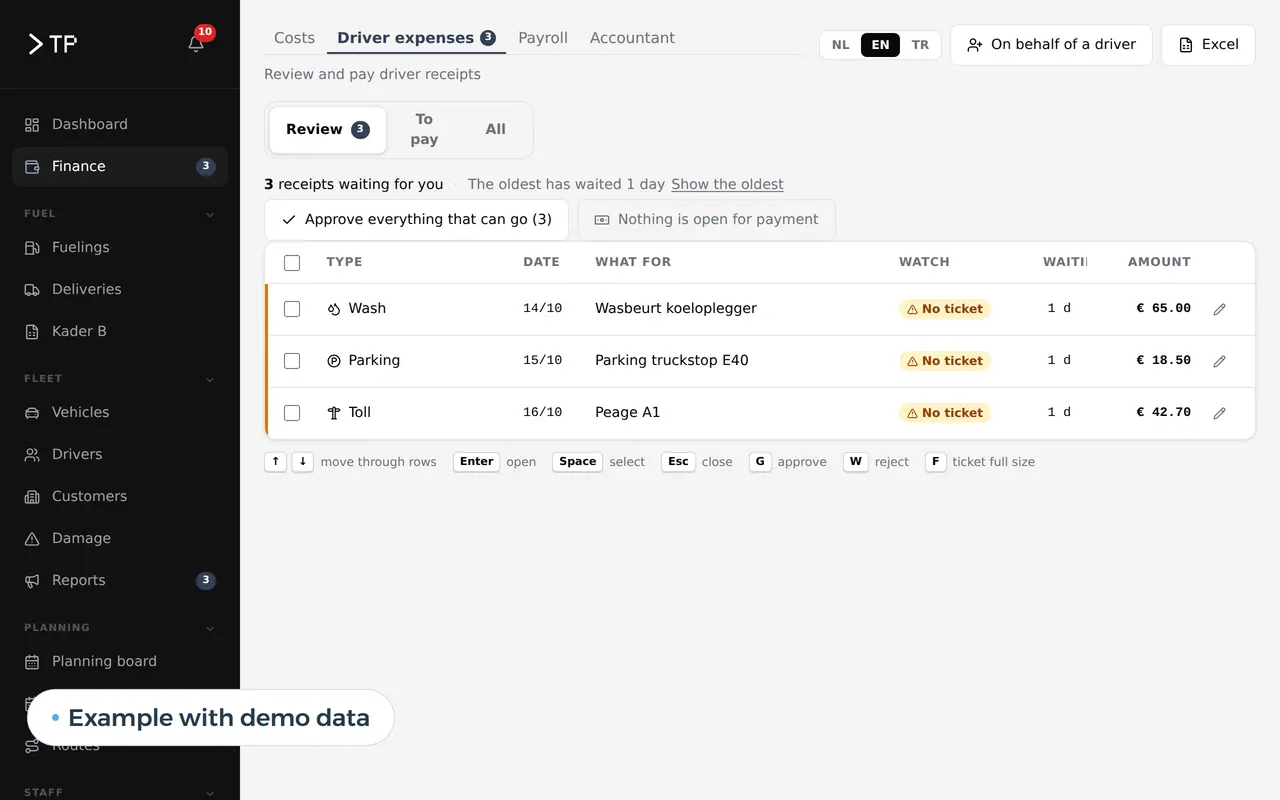Collapse the FUEL sidebar group
The width and height of the screenshot is (1280, 800).
[210, 214]
